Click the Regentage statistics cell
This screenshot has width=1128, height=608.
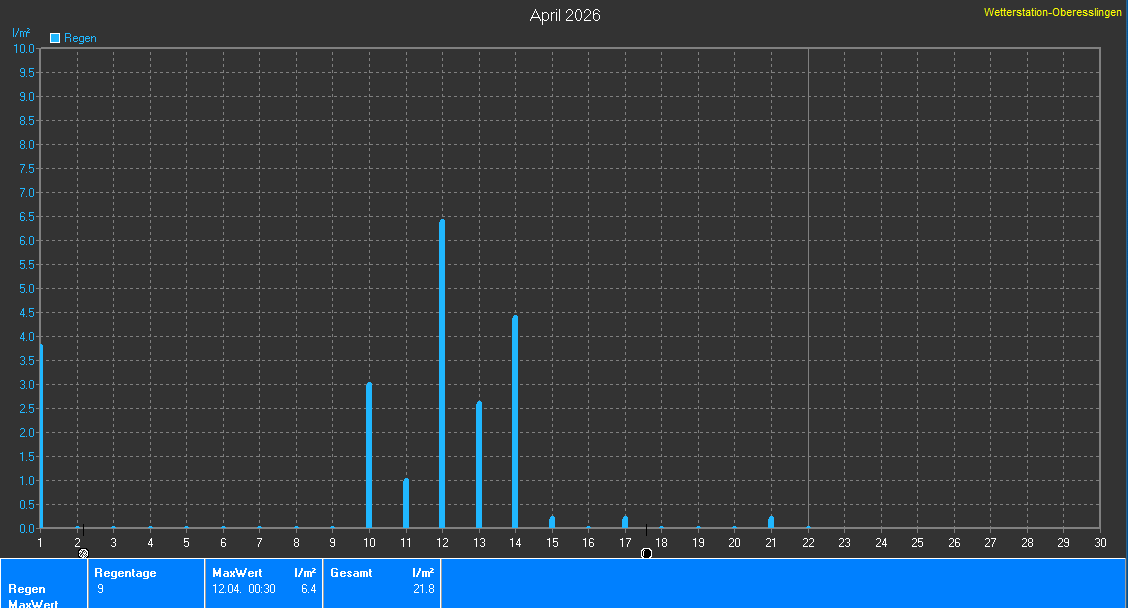click(146, 582)
